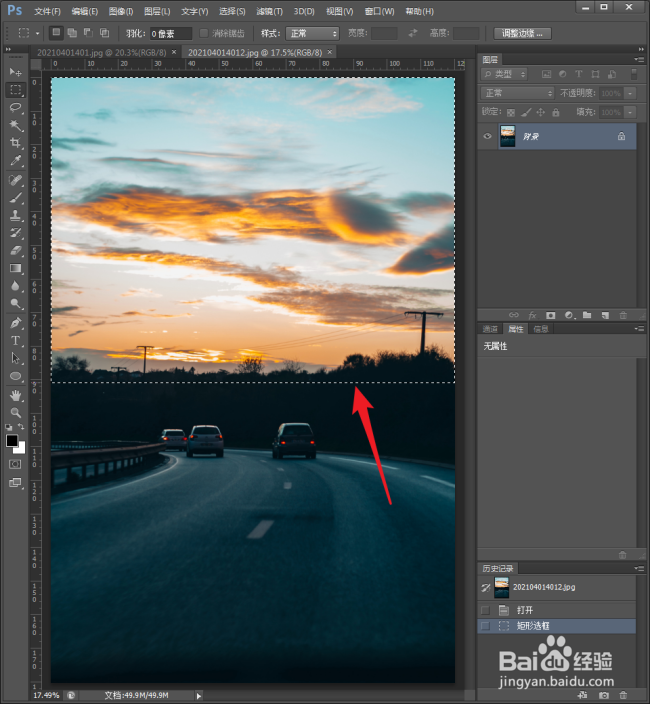Enable the 消除锯齿 anti-alias checkbox

coord(204,33)
